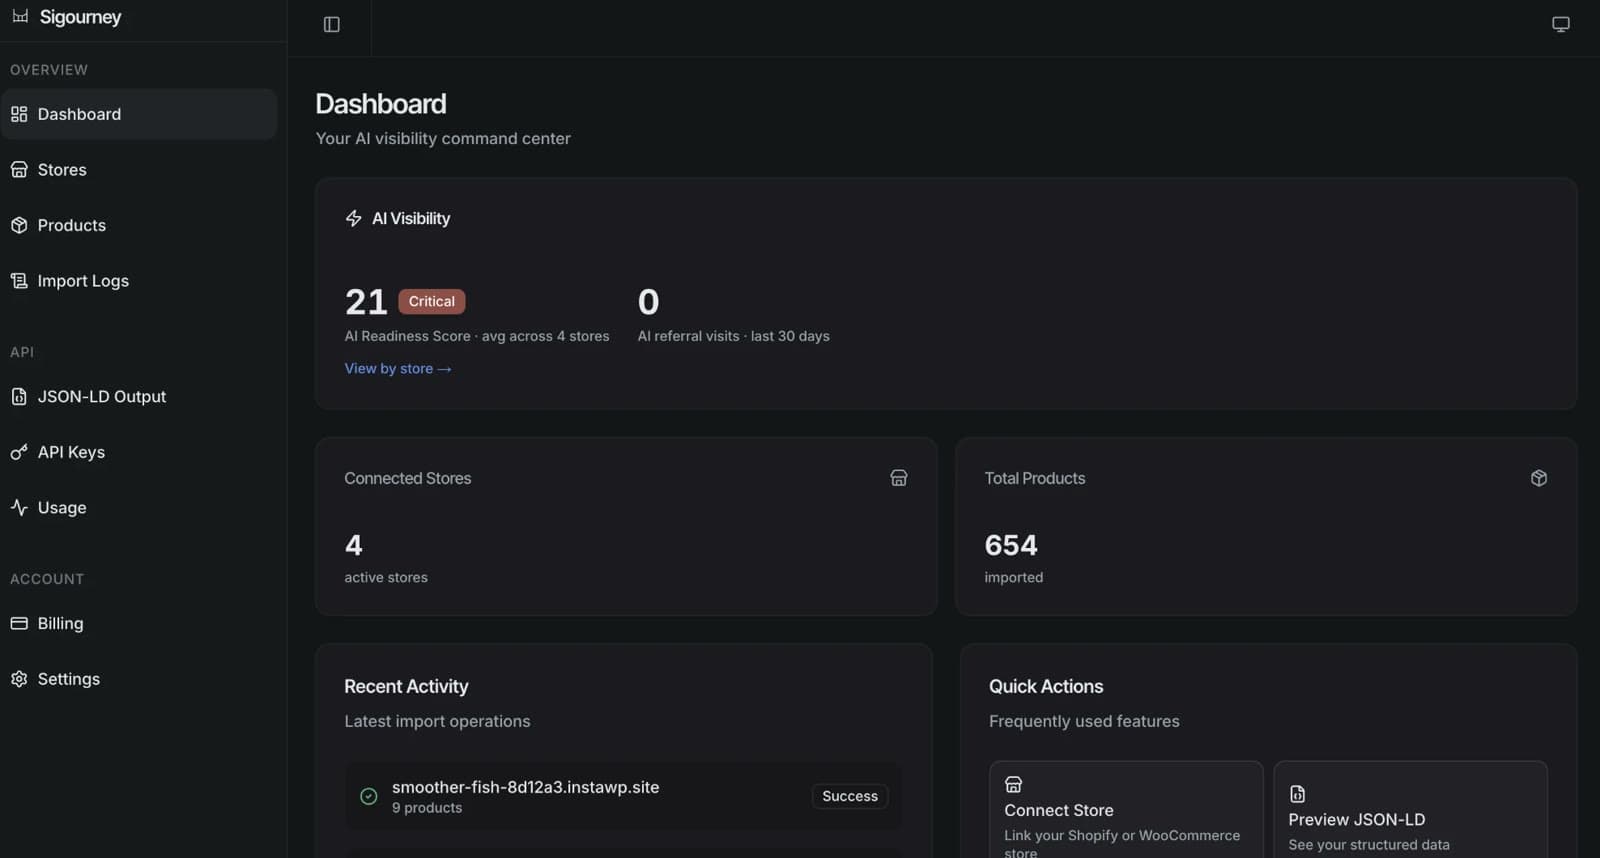Click the Critical status badge
The width and height of the screenshot is (1600, 858).
tap(432, 301)
